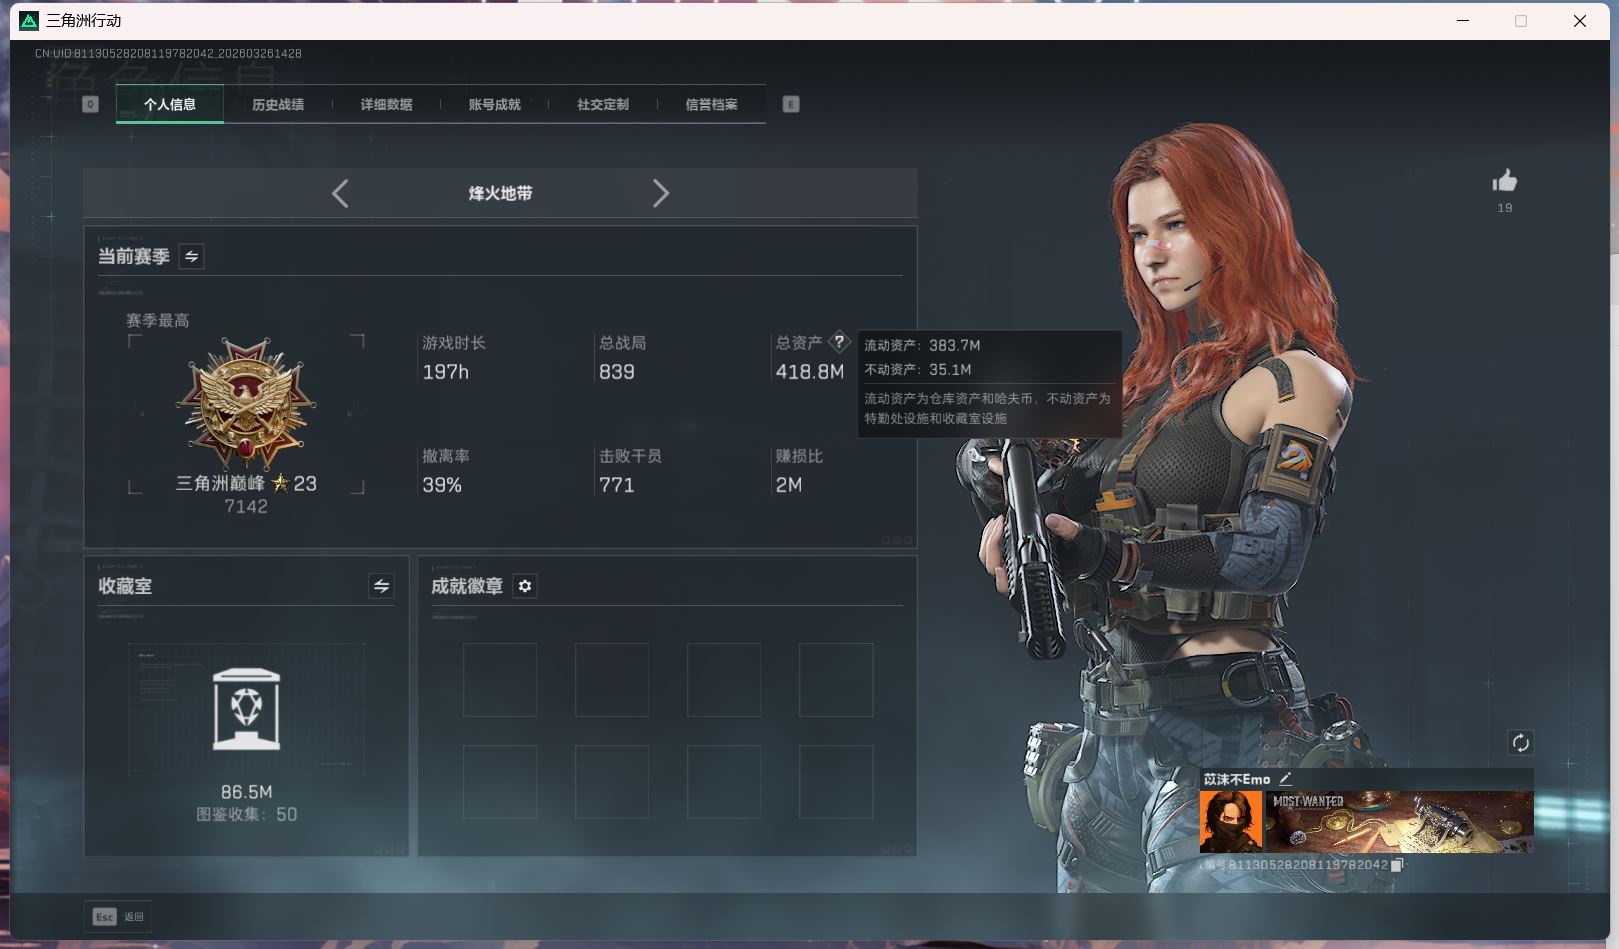The width and height of the screenshot is (1619, 949).
Task: Select the first empty achievement badge slot
Action: [x=499, y=680]
